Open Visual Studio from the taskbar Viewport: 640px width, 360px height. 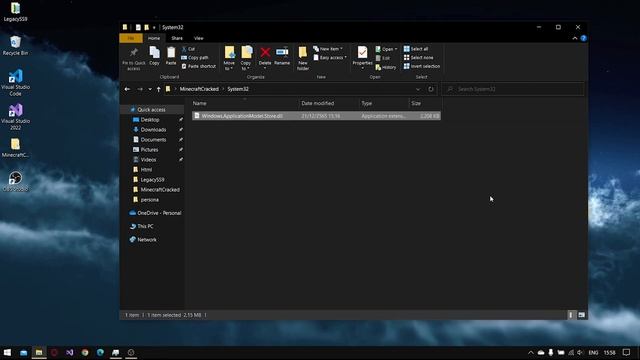tap(69, 352)
